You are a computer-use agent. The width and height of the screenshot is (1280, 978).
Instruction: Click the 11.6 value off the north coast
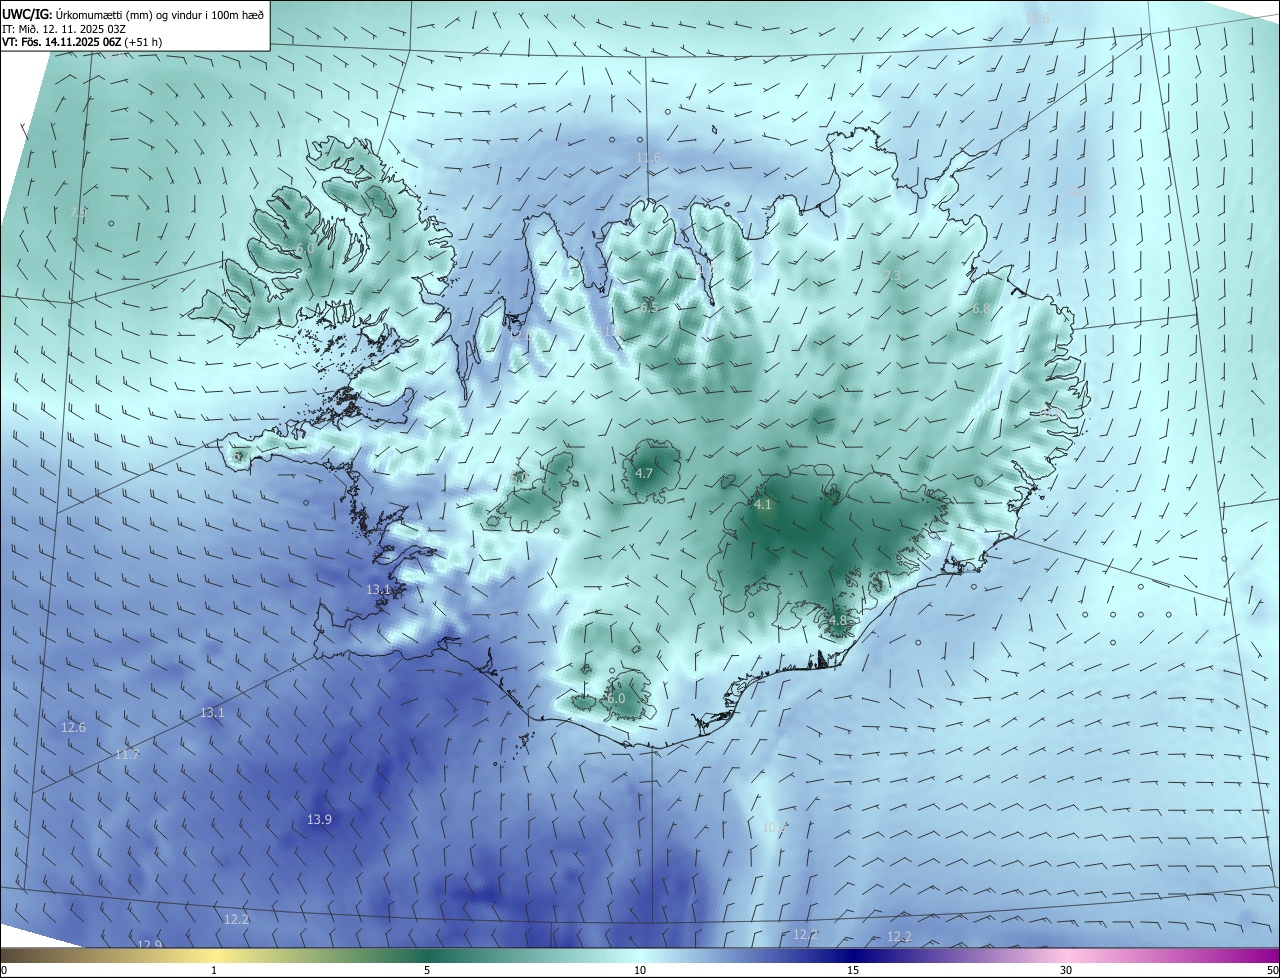[x=649, y=158]
